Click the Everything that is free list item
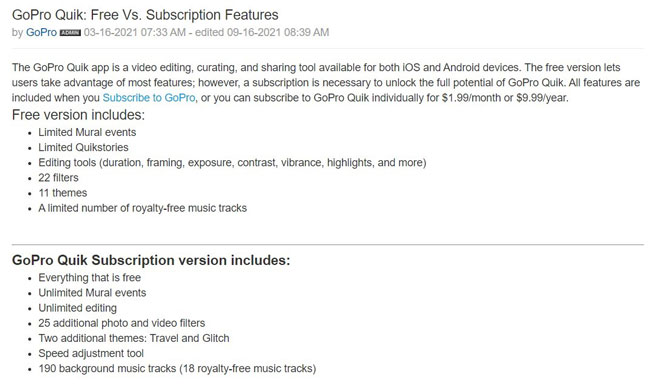This screenshot has width=650, height=387. [90, 278]
